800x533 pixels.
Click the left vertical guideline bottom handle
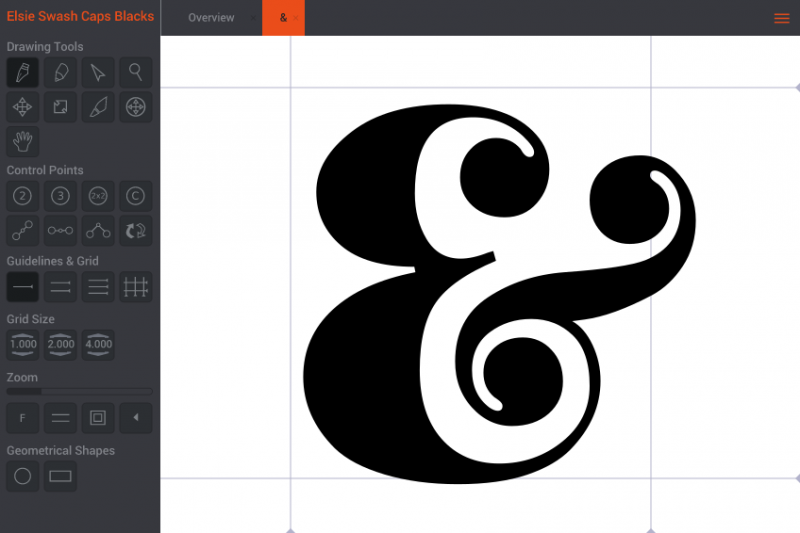(290, 530)
